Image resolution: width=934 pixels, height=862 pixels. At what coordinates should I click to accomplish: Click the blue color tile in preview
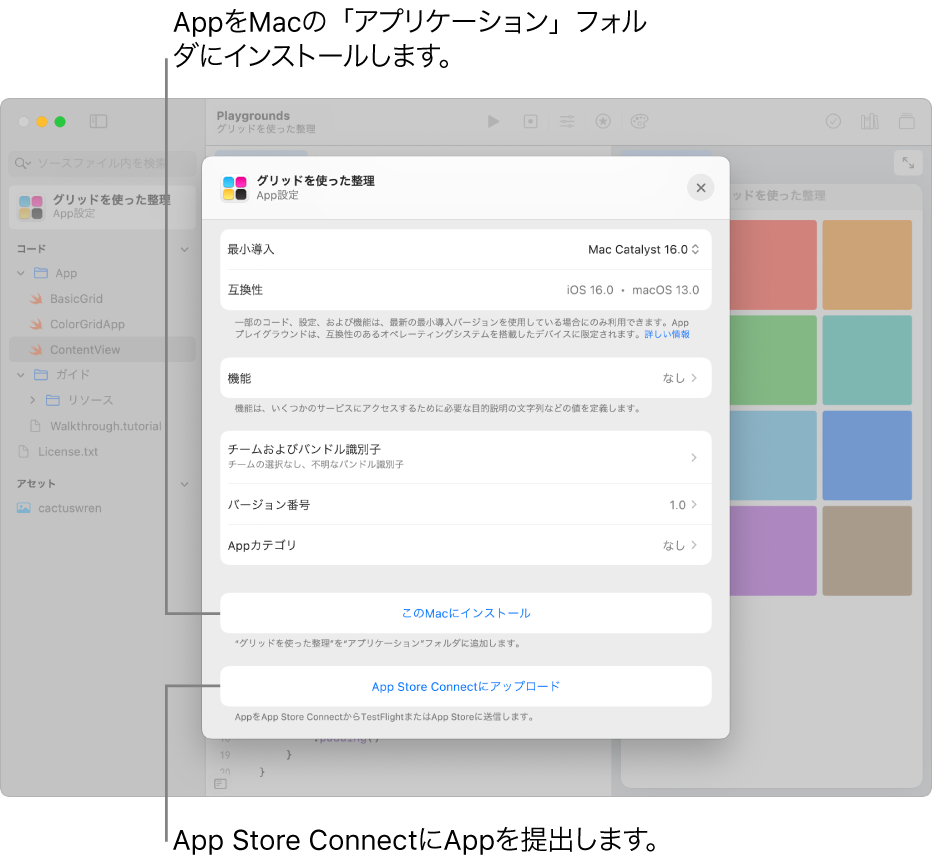click(x=867, y=455)
